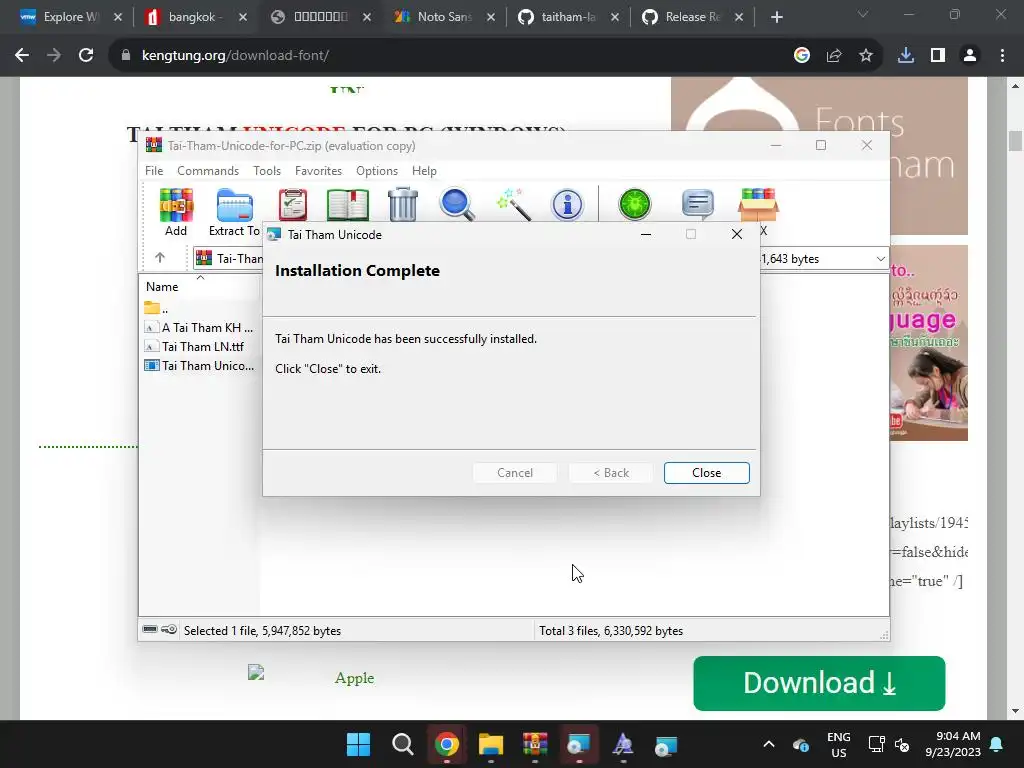Screen dimensions: 1024x768
Task: Click the WinRAR View book icon
Action: point(347,205)
